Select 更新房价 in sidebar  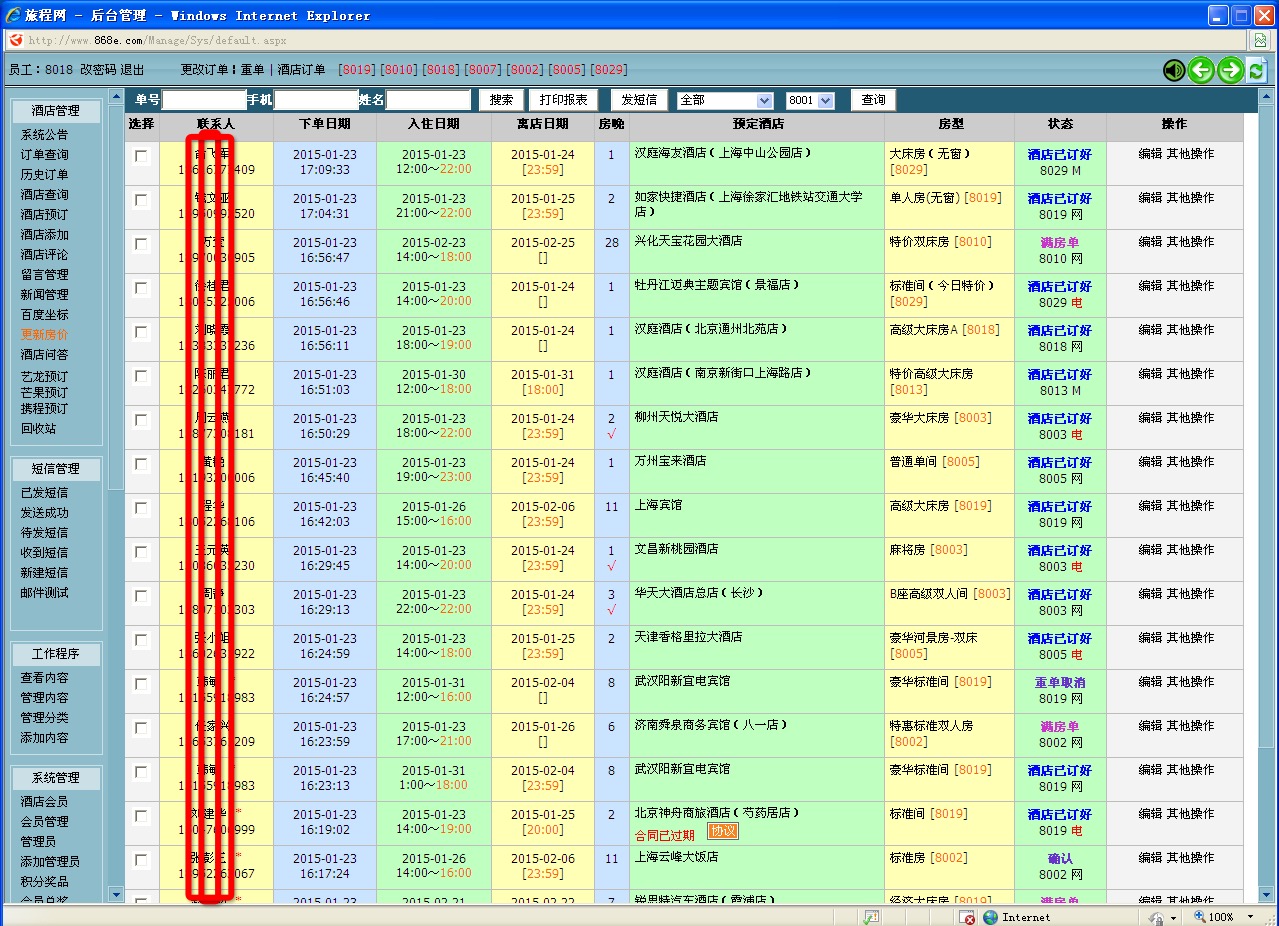point(45,335)
